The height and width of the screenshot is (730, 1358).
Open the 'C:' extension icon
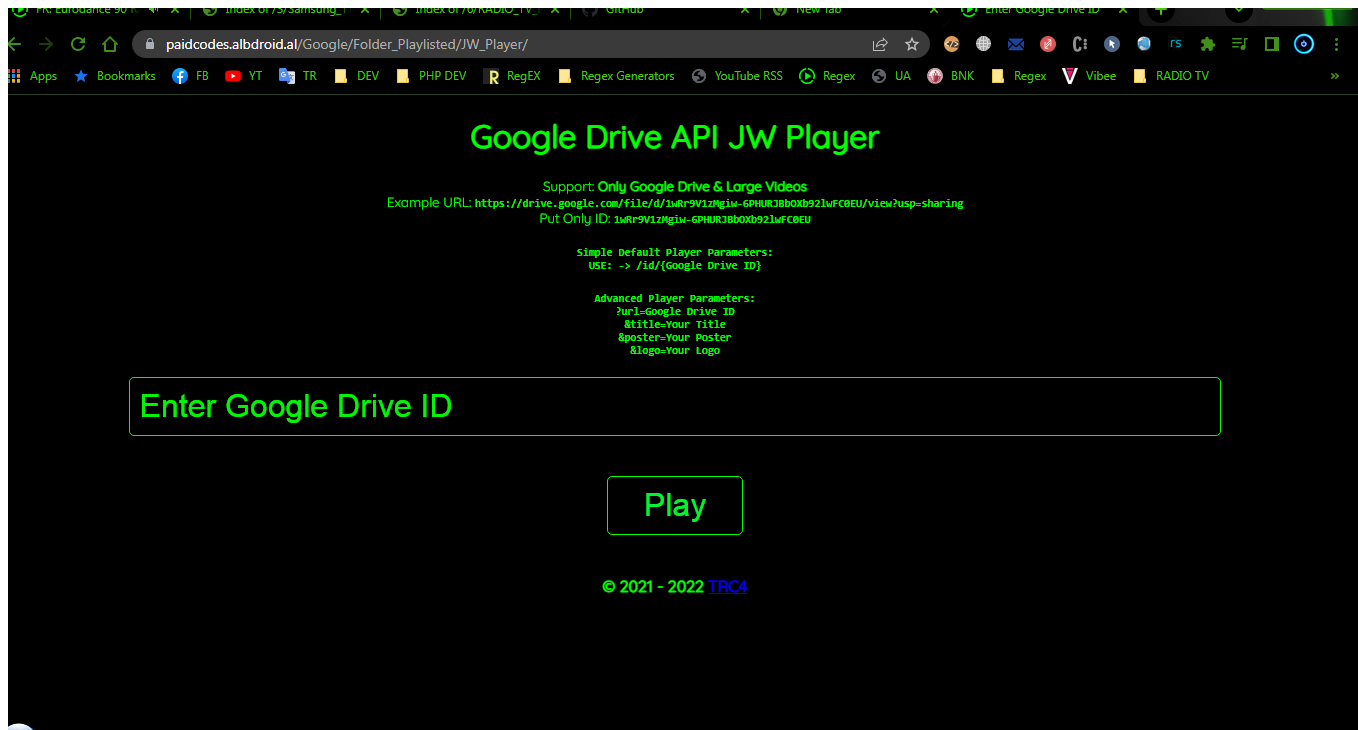click(x=1080, y=44)
